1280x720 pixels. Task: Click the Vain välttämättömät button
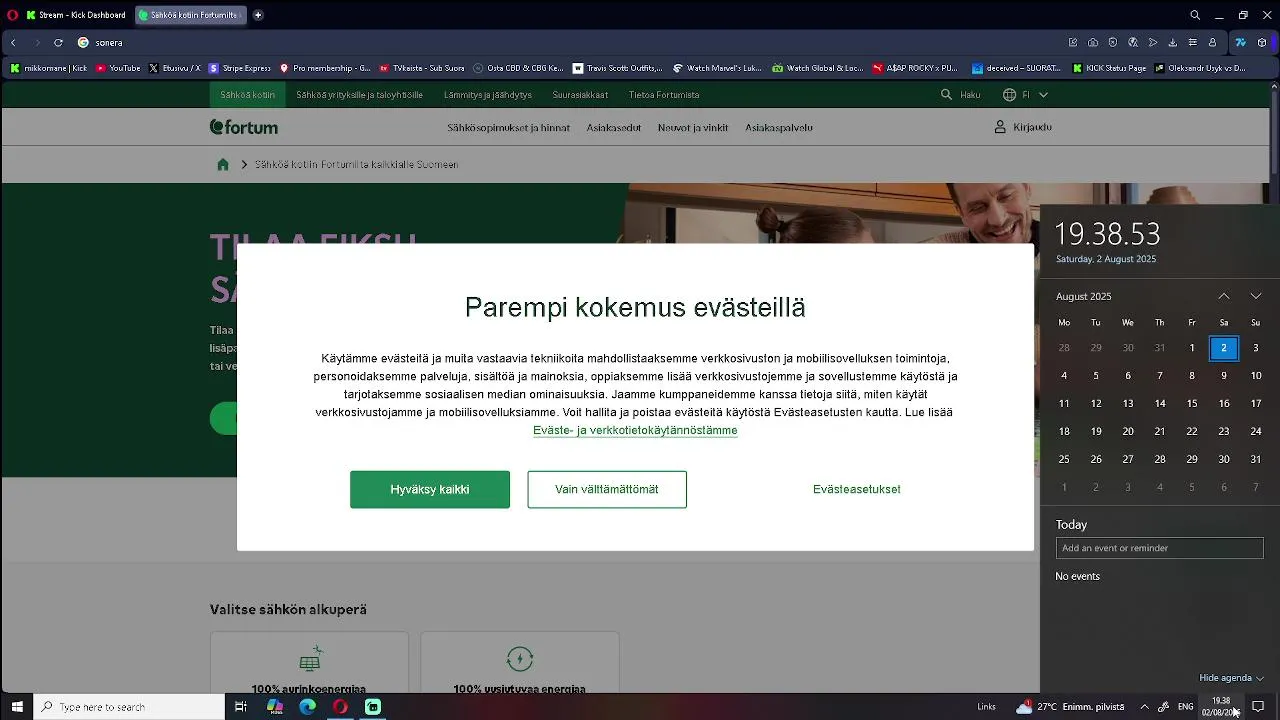pyautogui.click(x=607, y=489)
